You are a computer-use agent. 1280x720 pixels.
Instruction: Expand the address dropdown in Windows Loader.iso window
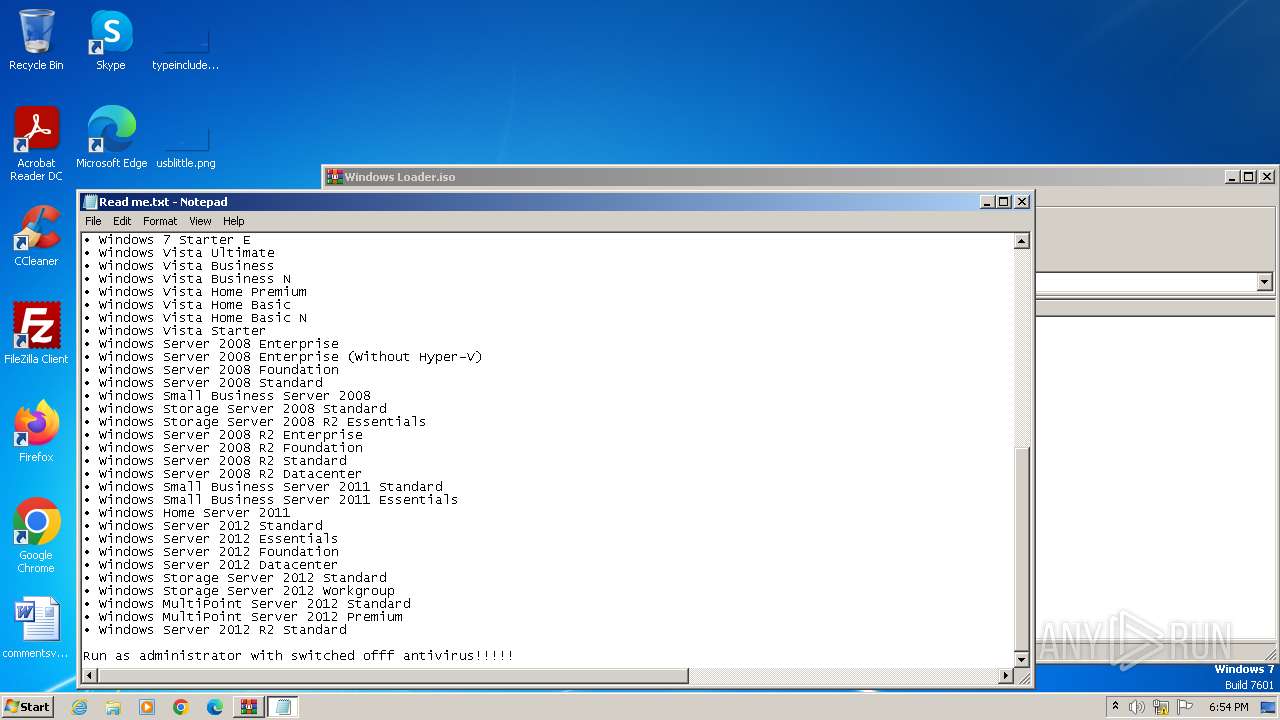click(x=1264, y=283)
